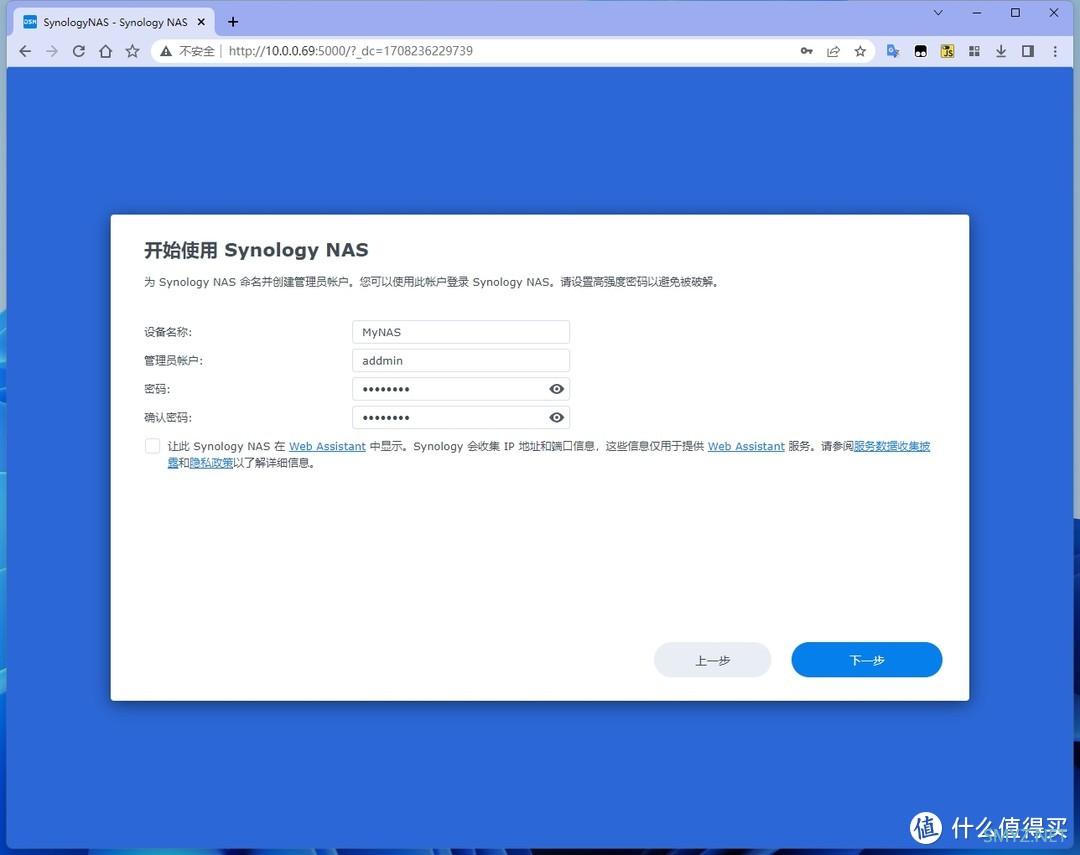Click the 下一步 next step button
Image resolution: width=1080 pixels, height=855 pixels.
pos(866,660)
